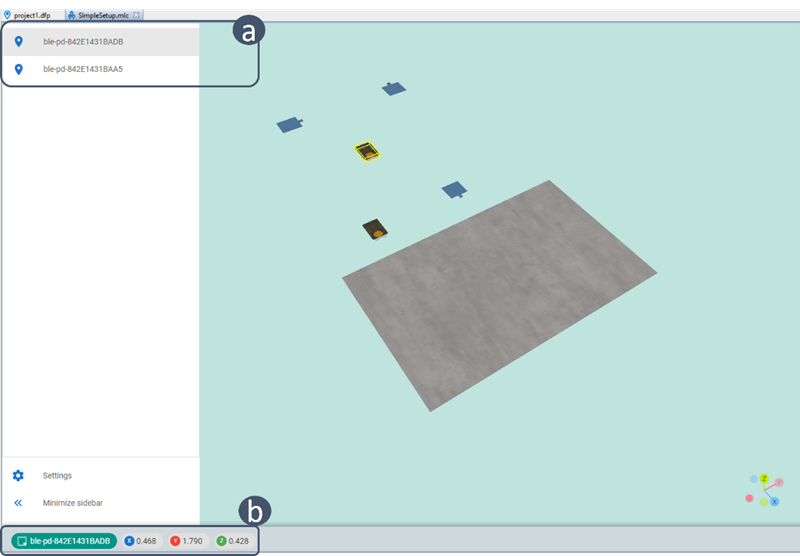Close the SimpleSetup.mlc tab

(137, 16)
